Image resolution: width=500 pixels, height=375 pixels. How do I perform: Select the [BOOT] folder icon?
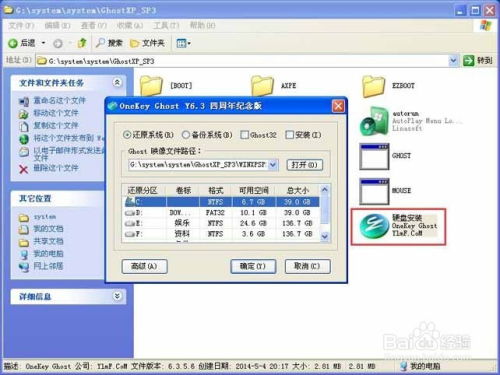click(151, 86)
